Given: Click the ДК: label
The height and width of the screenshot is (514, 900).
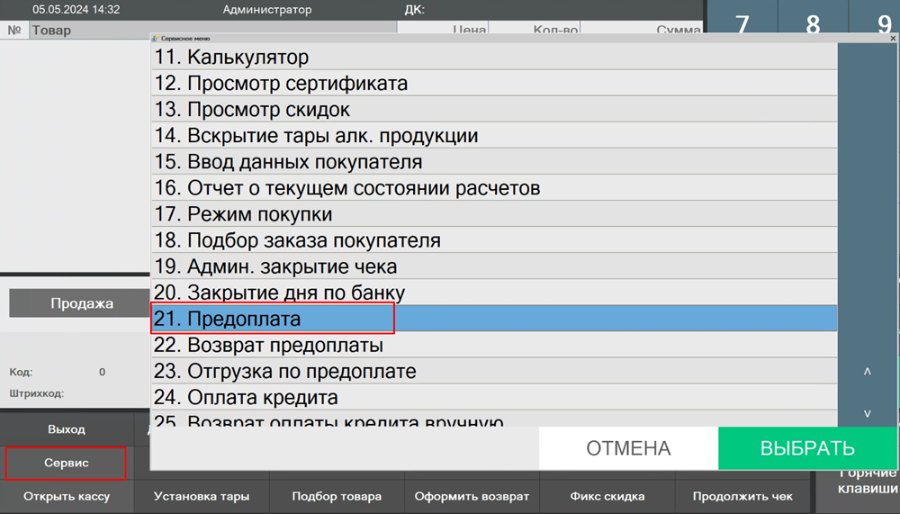Looking at the screenshot, I should (x=414, y=10).
